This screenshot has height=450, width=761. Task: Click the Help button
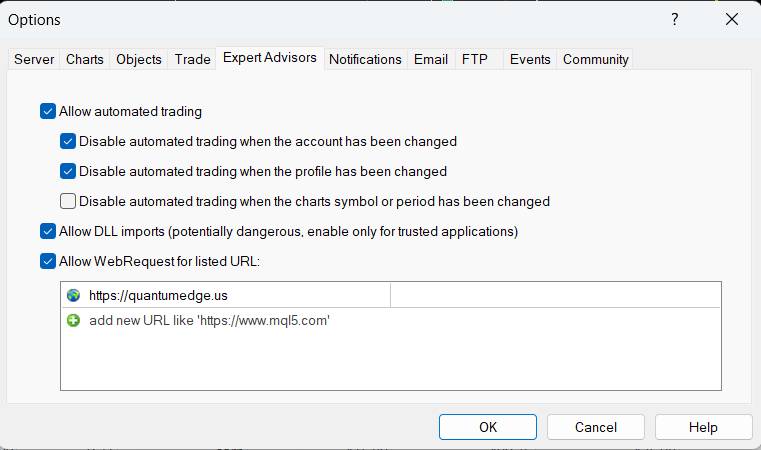click(703, 427)
